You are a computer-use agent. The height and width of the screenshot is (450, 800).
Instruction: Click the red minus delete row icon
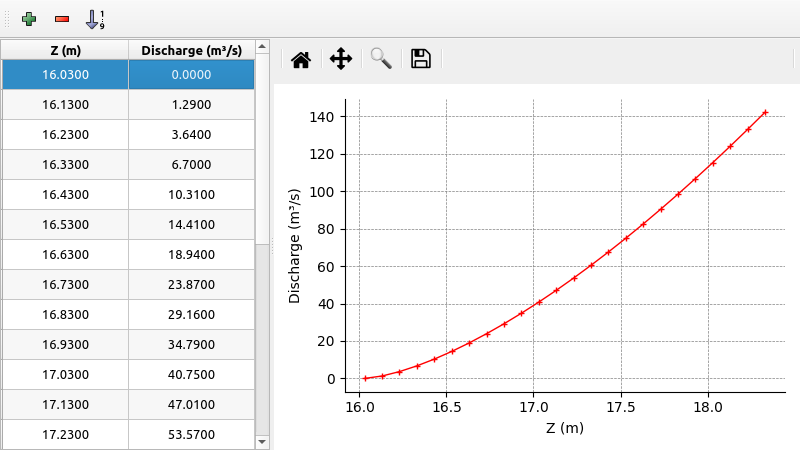[62, 19]
